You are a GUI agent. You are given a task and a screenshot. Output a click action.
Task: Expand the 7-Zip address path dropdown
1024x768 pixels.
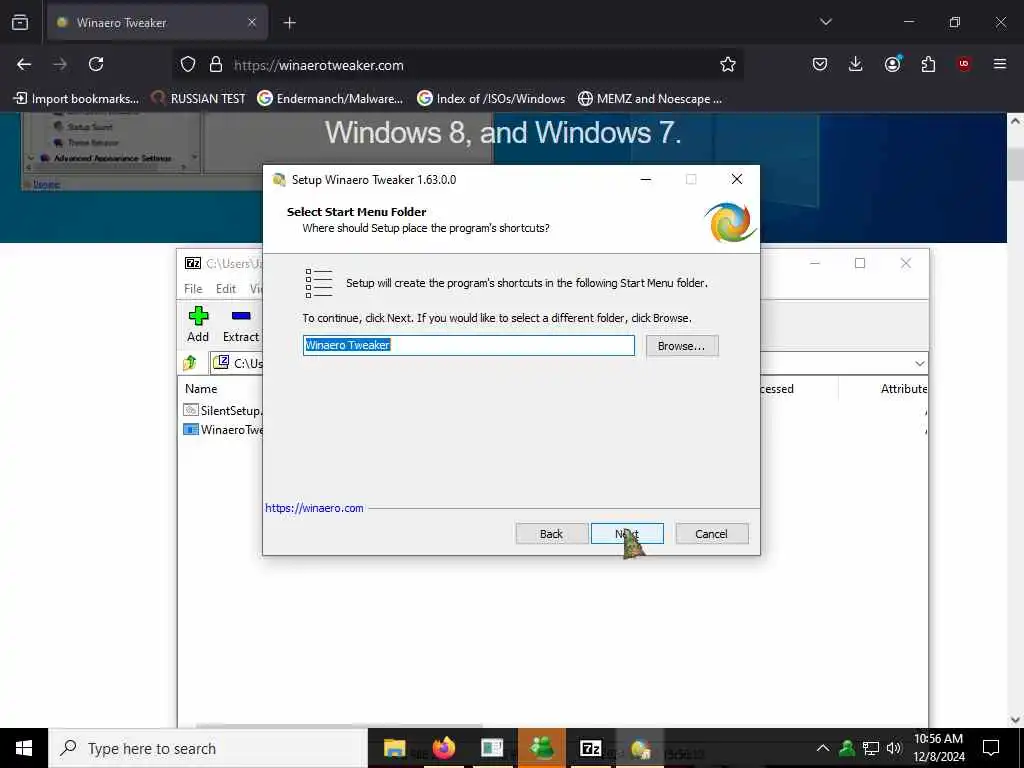[920, 363]
